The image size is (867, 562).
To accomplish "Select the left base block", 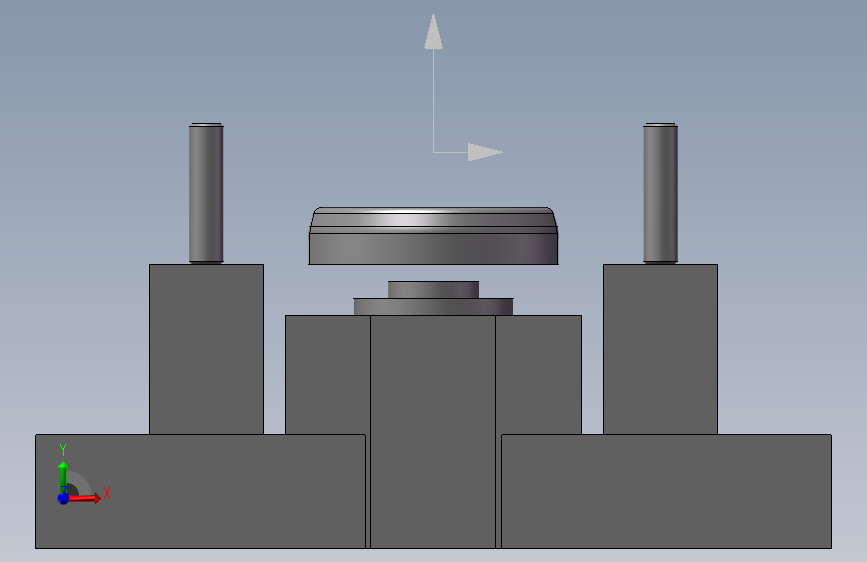I will [200, 491].
